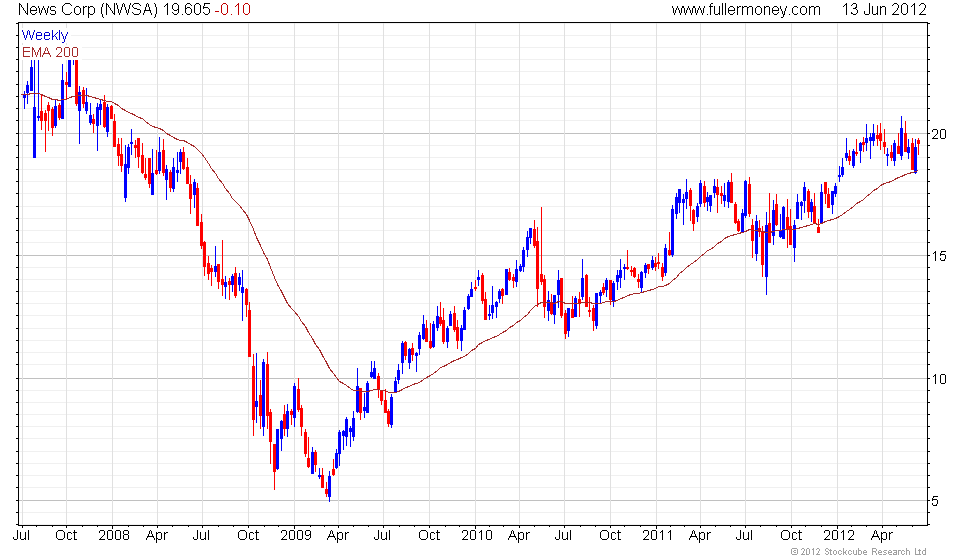Click the '5' price axis label
This screenshot has height=560, width=980.
pyautogui.click(x=935, y=501)
